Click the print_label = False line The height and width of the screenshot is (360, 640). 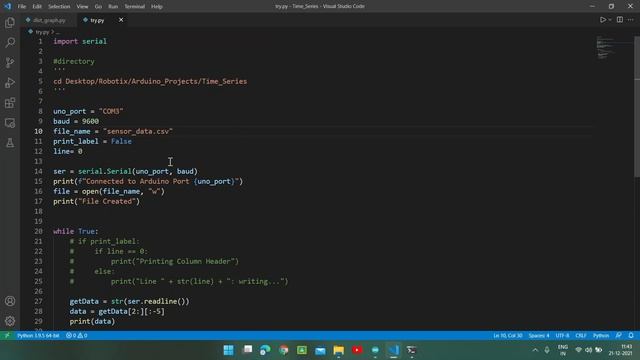tap(92, 141)
